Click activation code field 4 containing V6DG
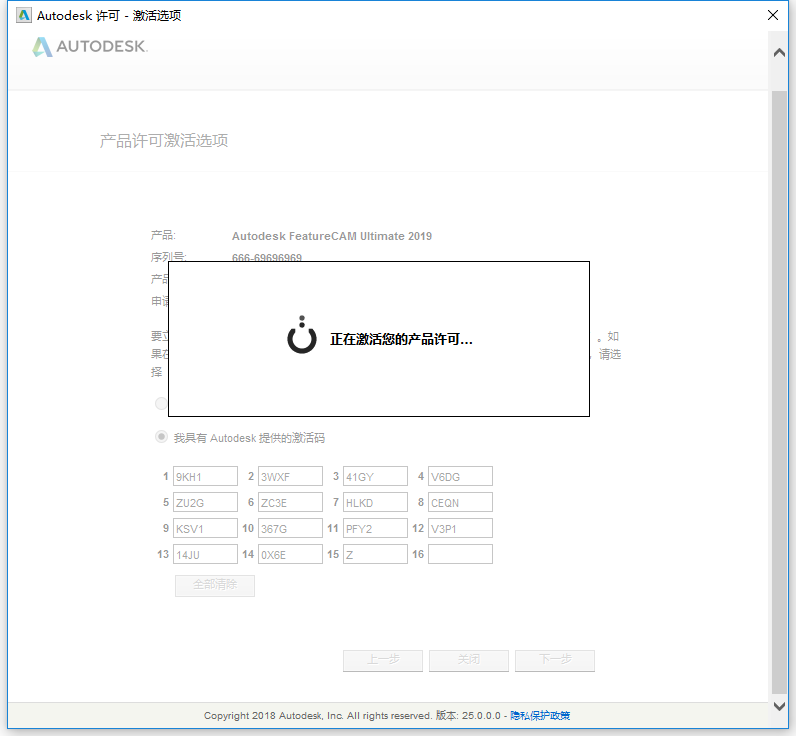This screenshot has height=736, width=796. 460,477
